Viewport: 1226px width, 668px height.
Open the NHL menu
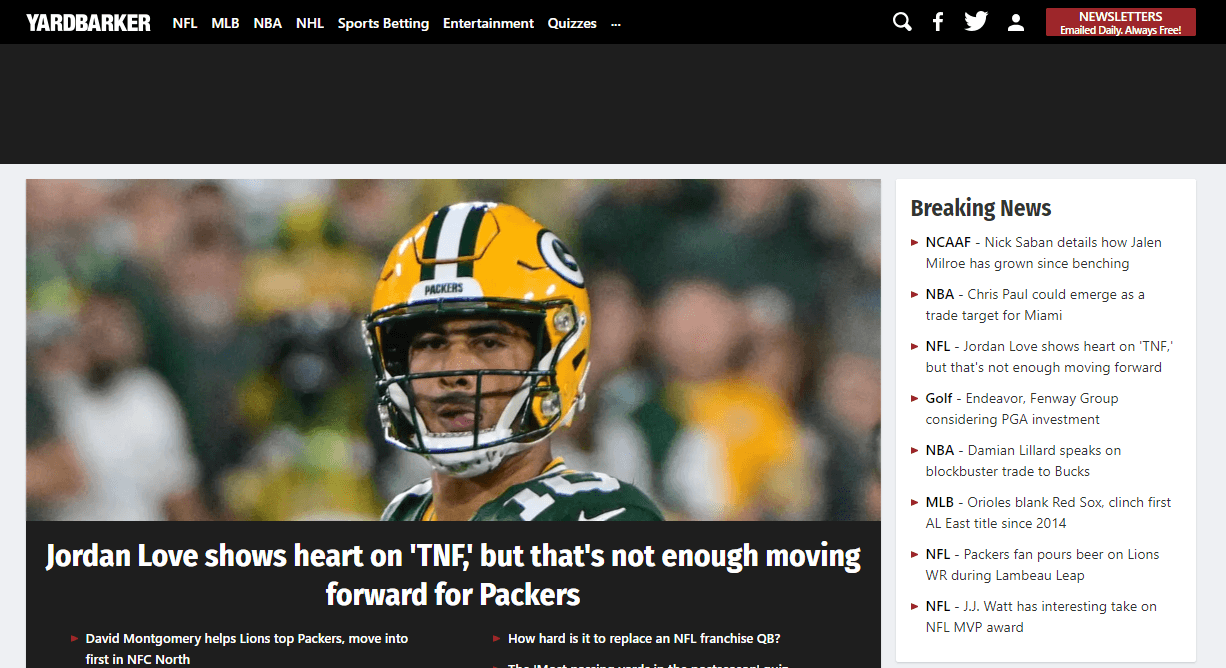tap(310, 23)
